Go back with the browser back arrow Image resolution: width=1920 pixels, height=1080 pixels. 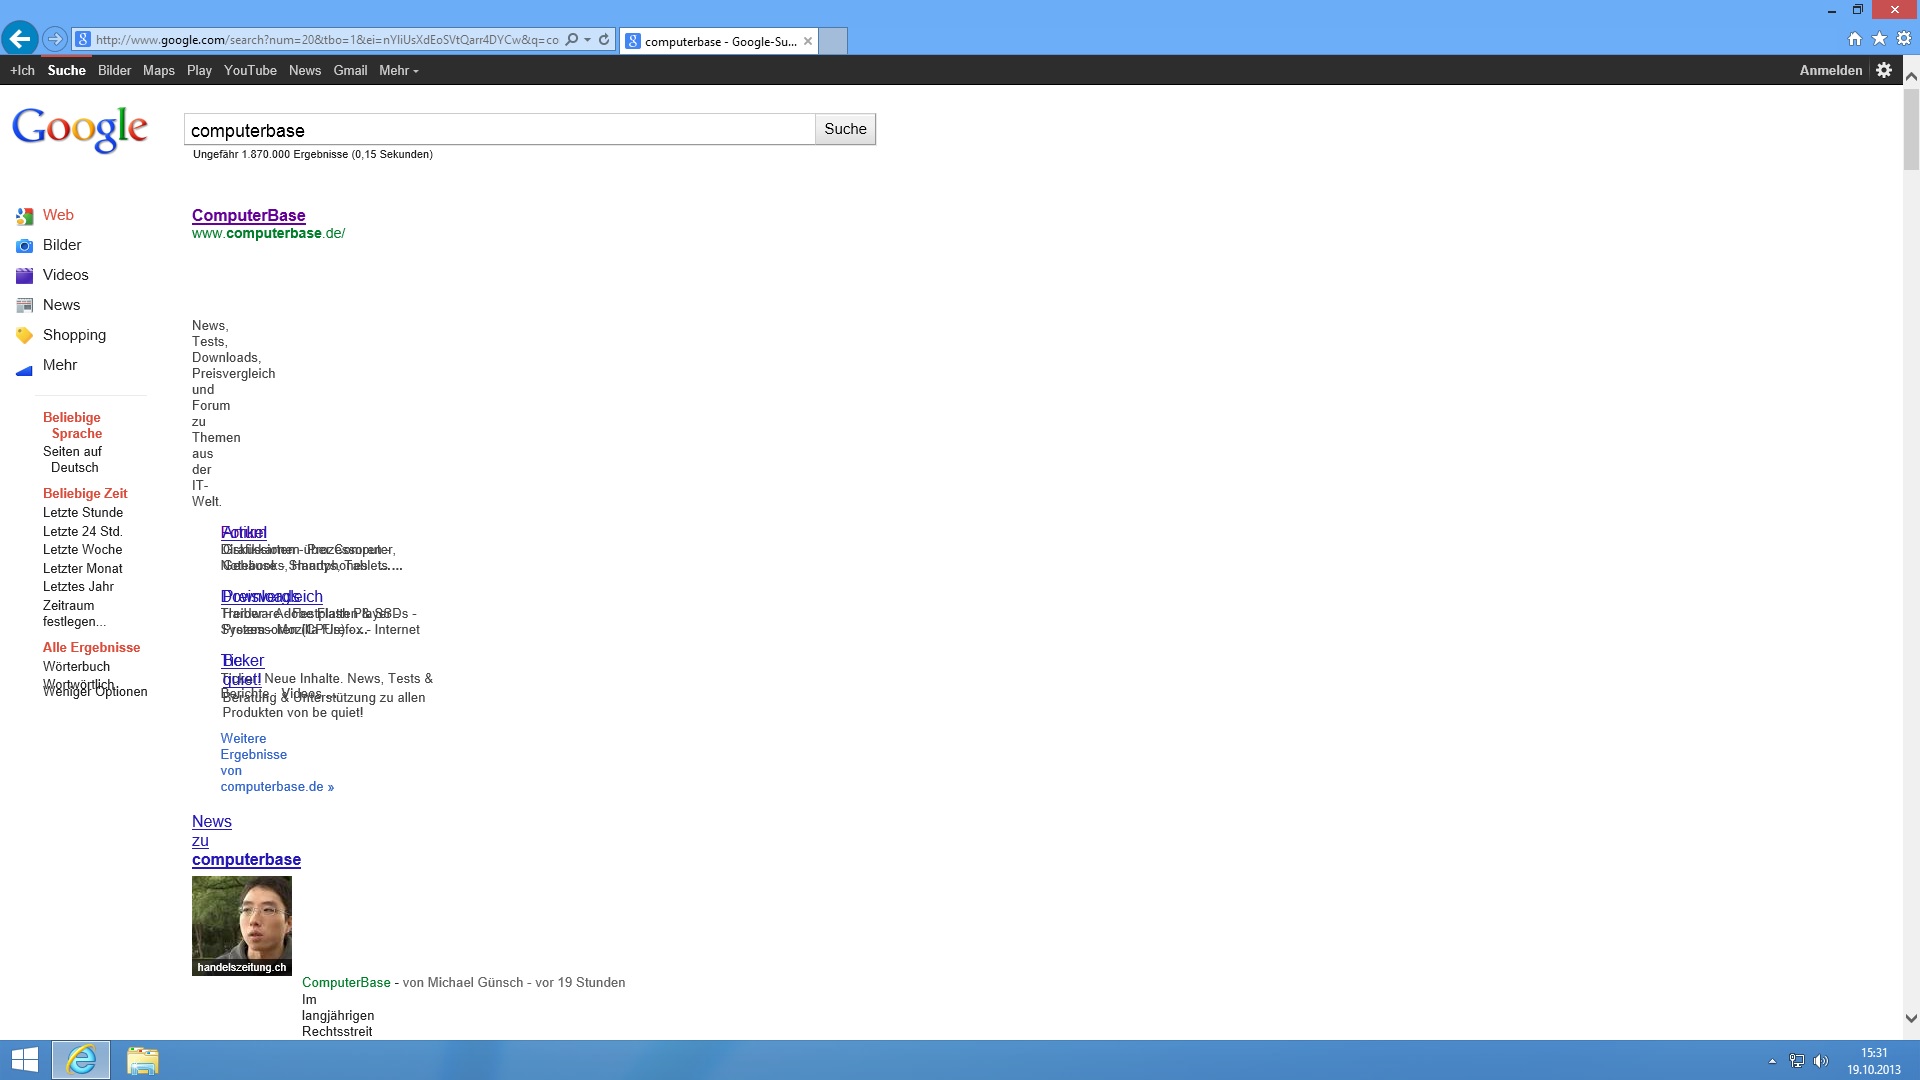tap(19, 39)
